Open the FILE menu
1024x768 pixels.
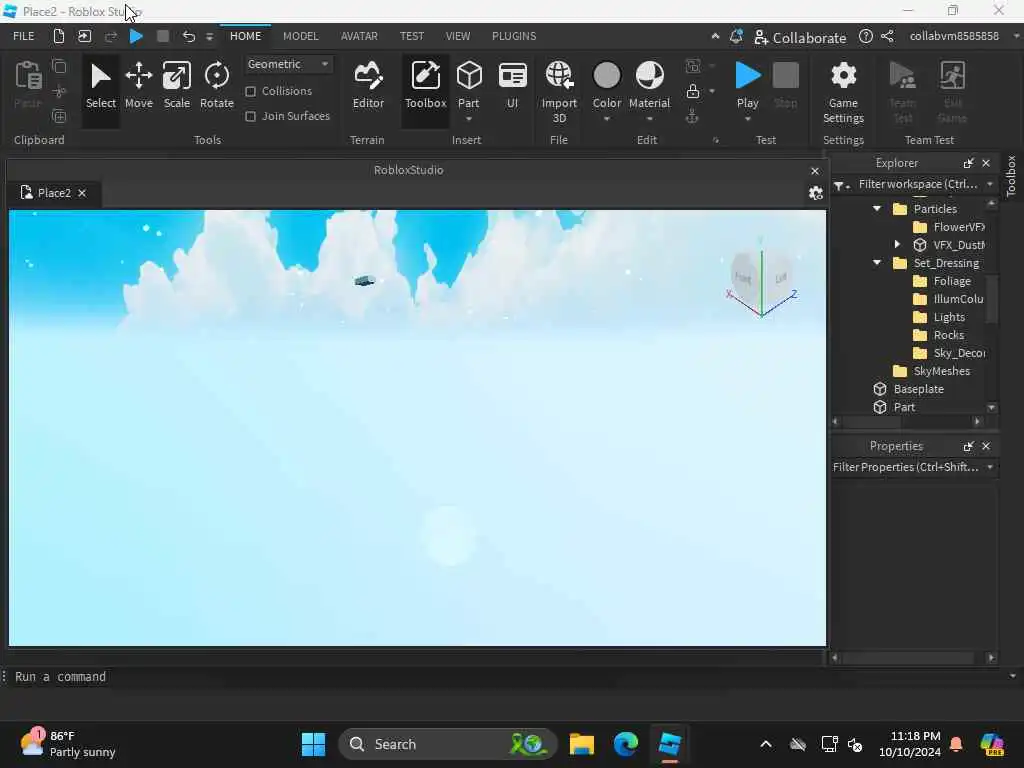24,36
